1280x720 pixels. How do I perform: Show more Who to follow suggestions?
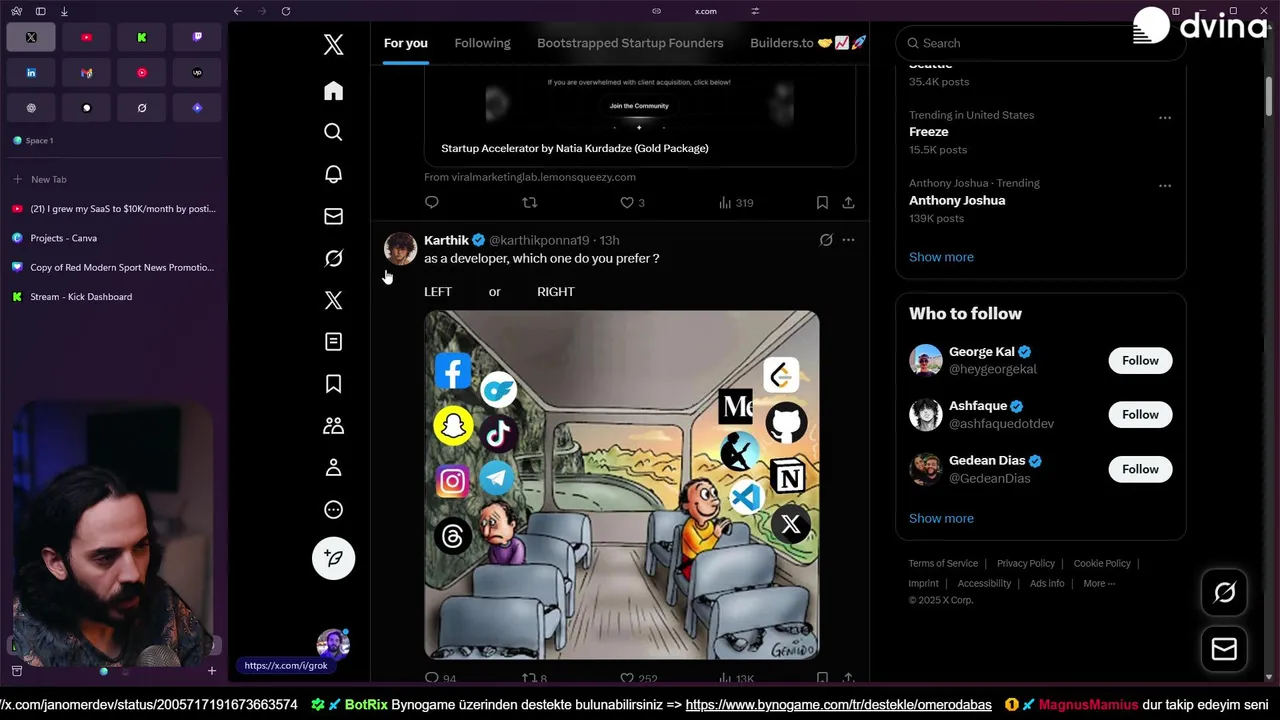coord(941,518)
